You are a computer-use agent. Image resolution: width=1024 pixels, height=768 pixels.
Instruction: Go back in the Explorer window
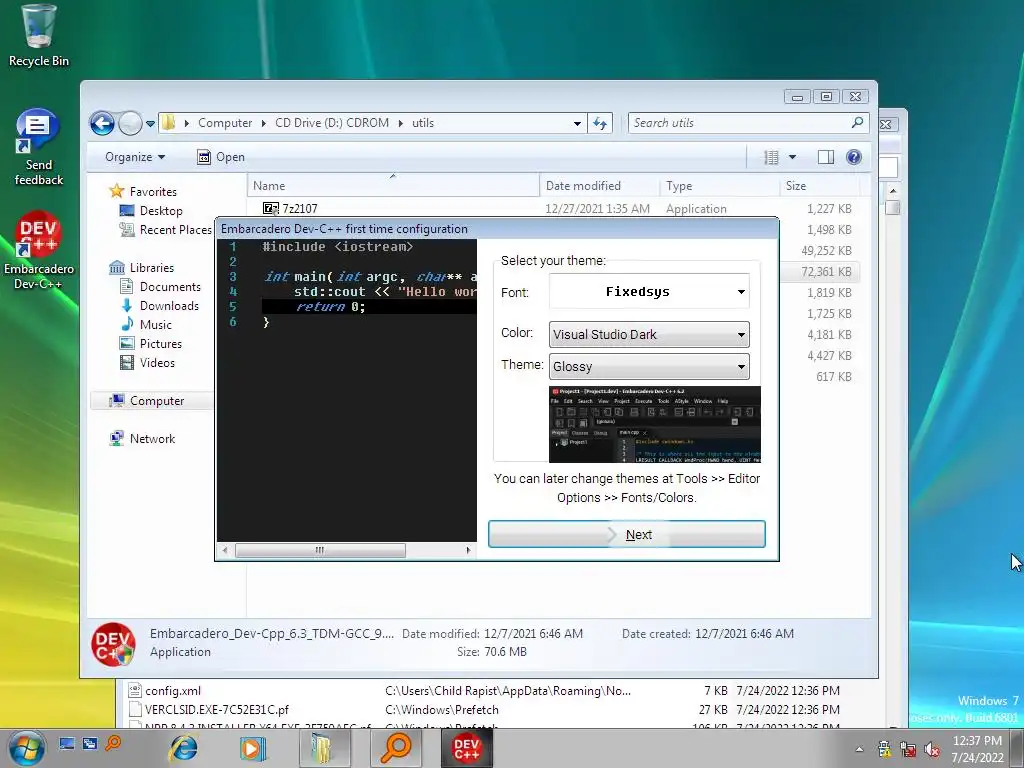click(x=102, y=123)
